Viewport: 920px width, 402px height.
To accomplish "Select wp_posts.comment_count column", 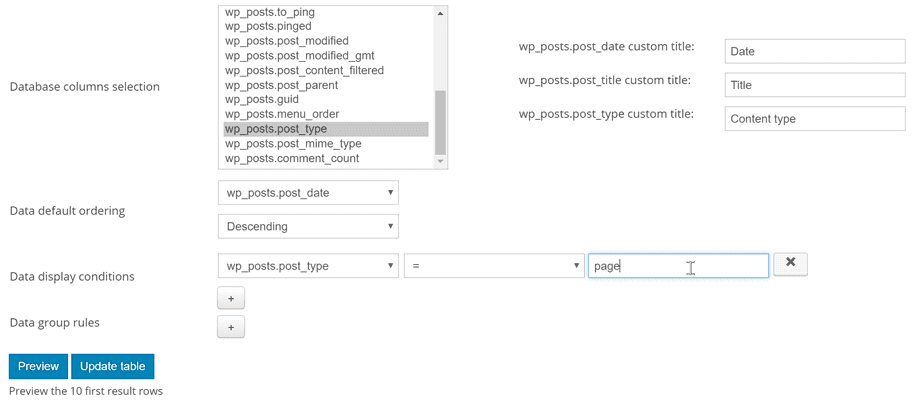I will pyautogui.click(x=326, y=158).
